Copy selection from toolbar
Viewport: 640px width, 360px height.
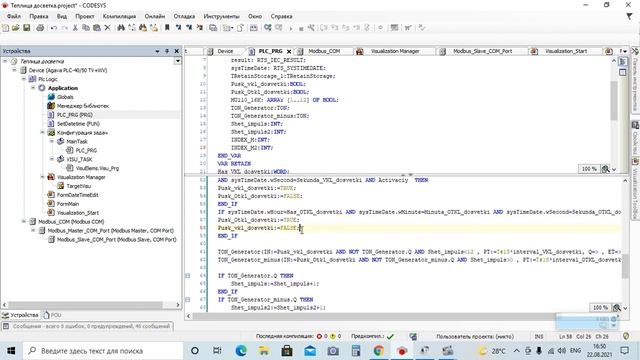click(x=86, y=28)
